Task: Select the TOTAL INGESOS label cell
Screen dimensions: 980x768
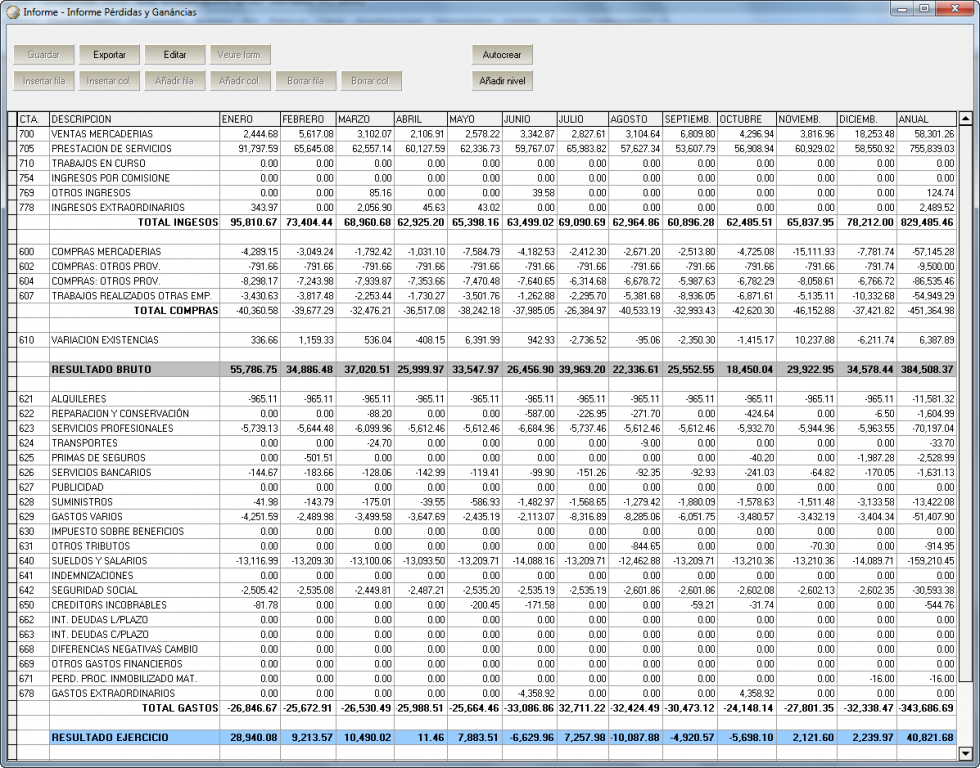Action: point(134,222)
